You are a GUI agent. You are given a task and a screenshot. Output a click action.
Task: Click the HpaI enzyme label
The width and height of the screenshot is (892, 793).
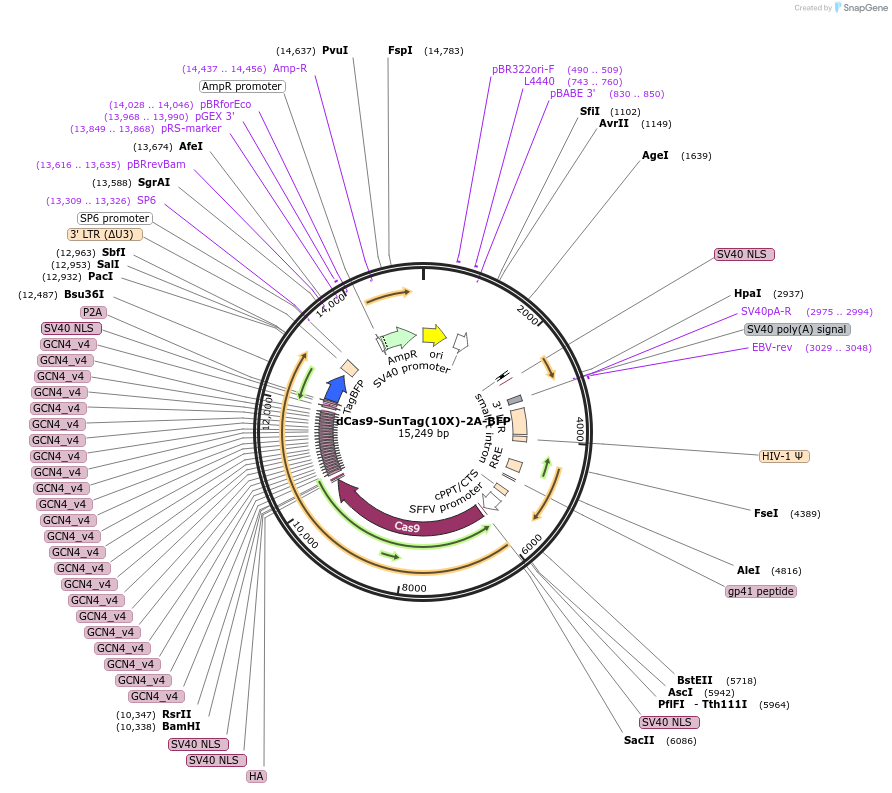(747, 294)
